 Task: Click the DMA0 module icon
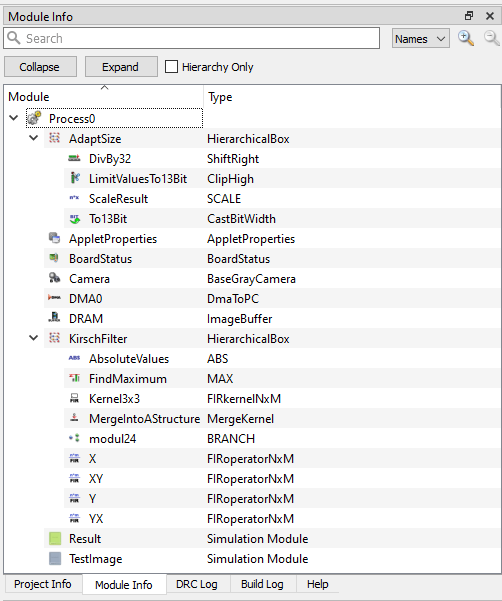(54, 298)
